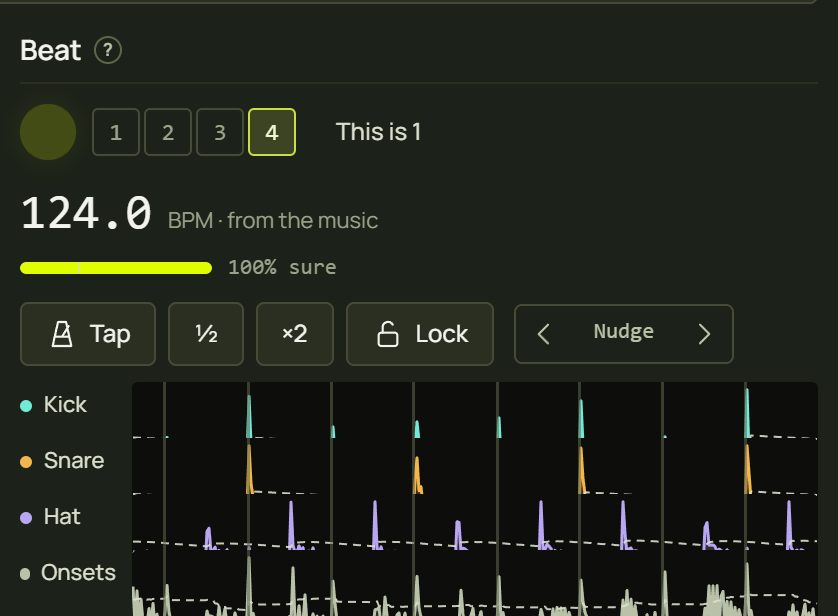Viewport: 838px width, 616px height.
Task: Click the '100% sure' text
Action: pos(282,267)
